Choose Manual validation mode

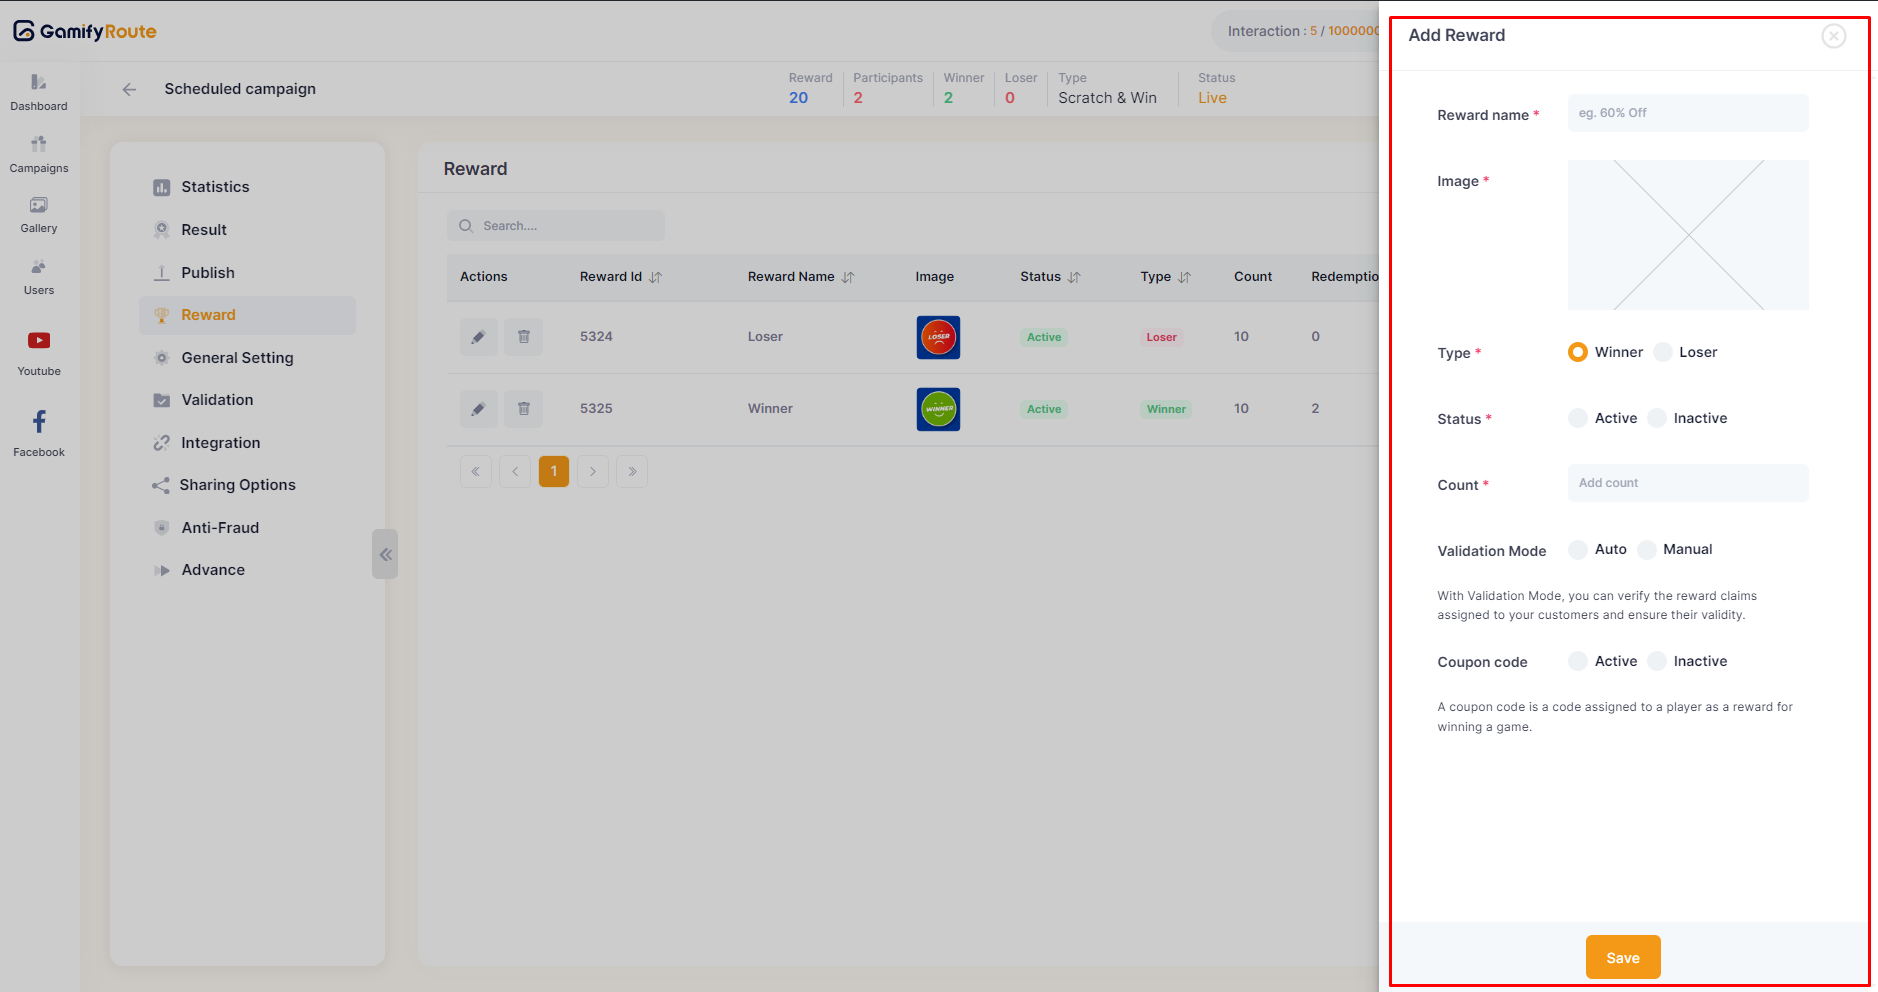(1647, 550)
